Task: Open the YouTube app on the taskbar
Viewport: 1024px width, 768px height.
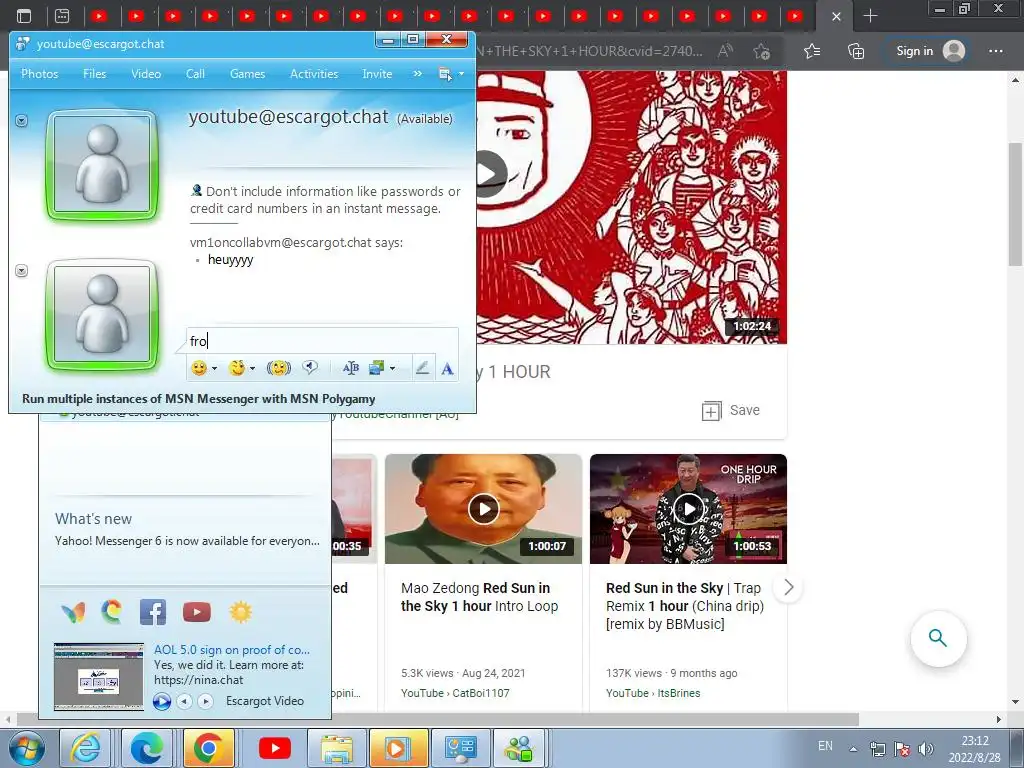Action: click(x=274, y=748)
